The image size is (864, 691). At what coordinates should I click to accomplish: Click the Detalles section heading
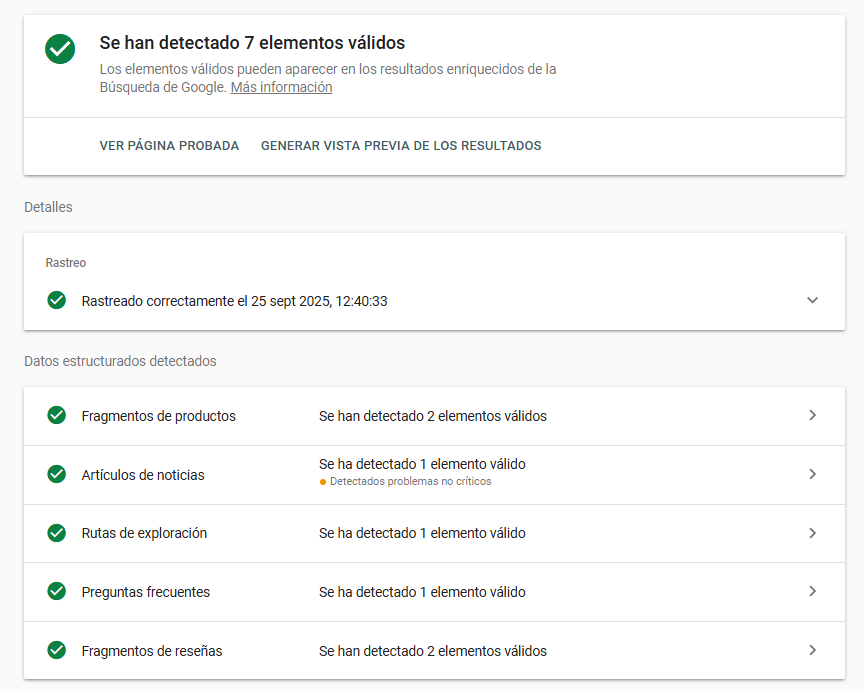(x=48, y=207)
